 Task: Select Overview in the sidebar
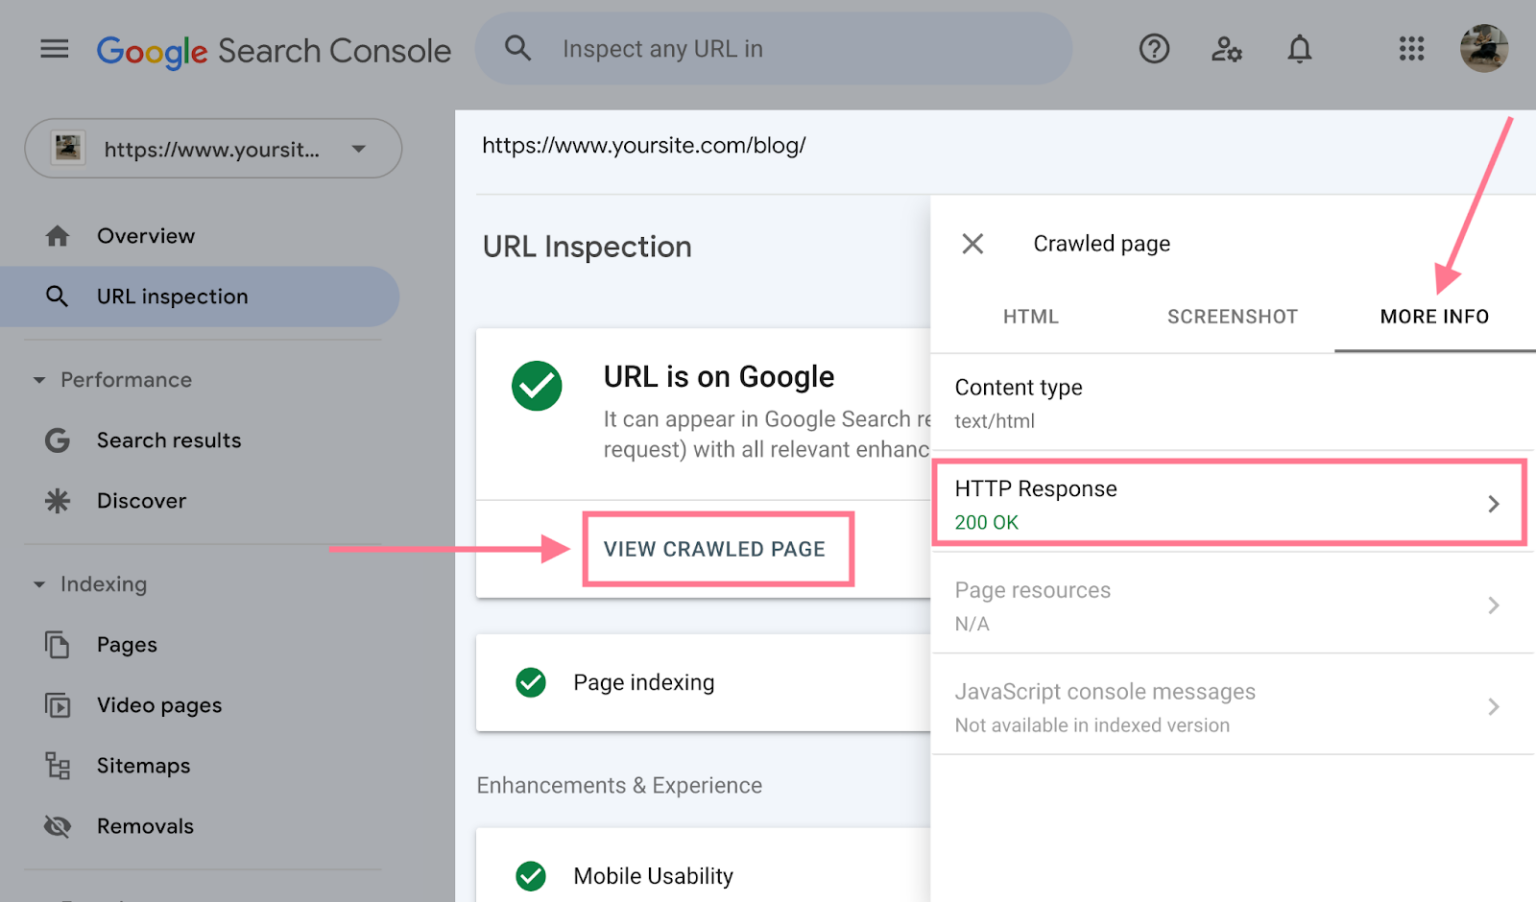coord(146,235)
